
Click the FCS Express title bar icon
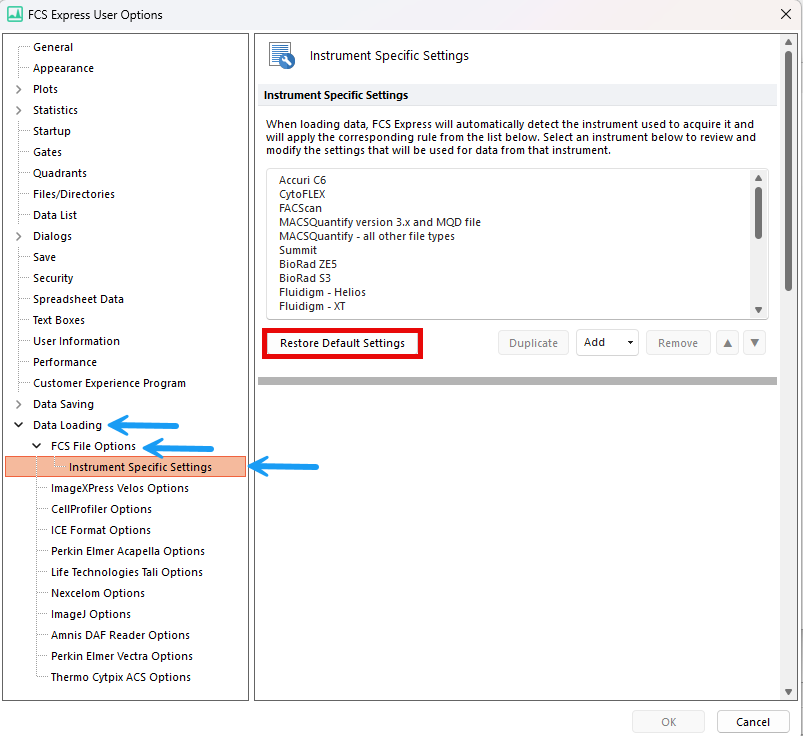tap(15, 15)
